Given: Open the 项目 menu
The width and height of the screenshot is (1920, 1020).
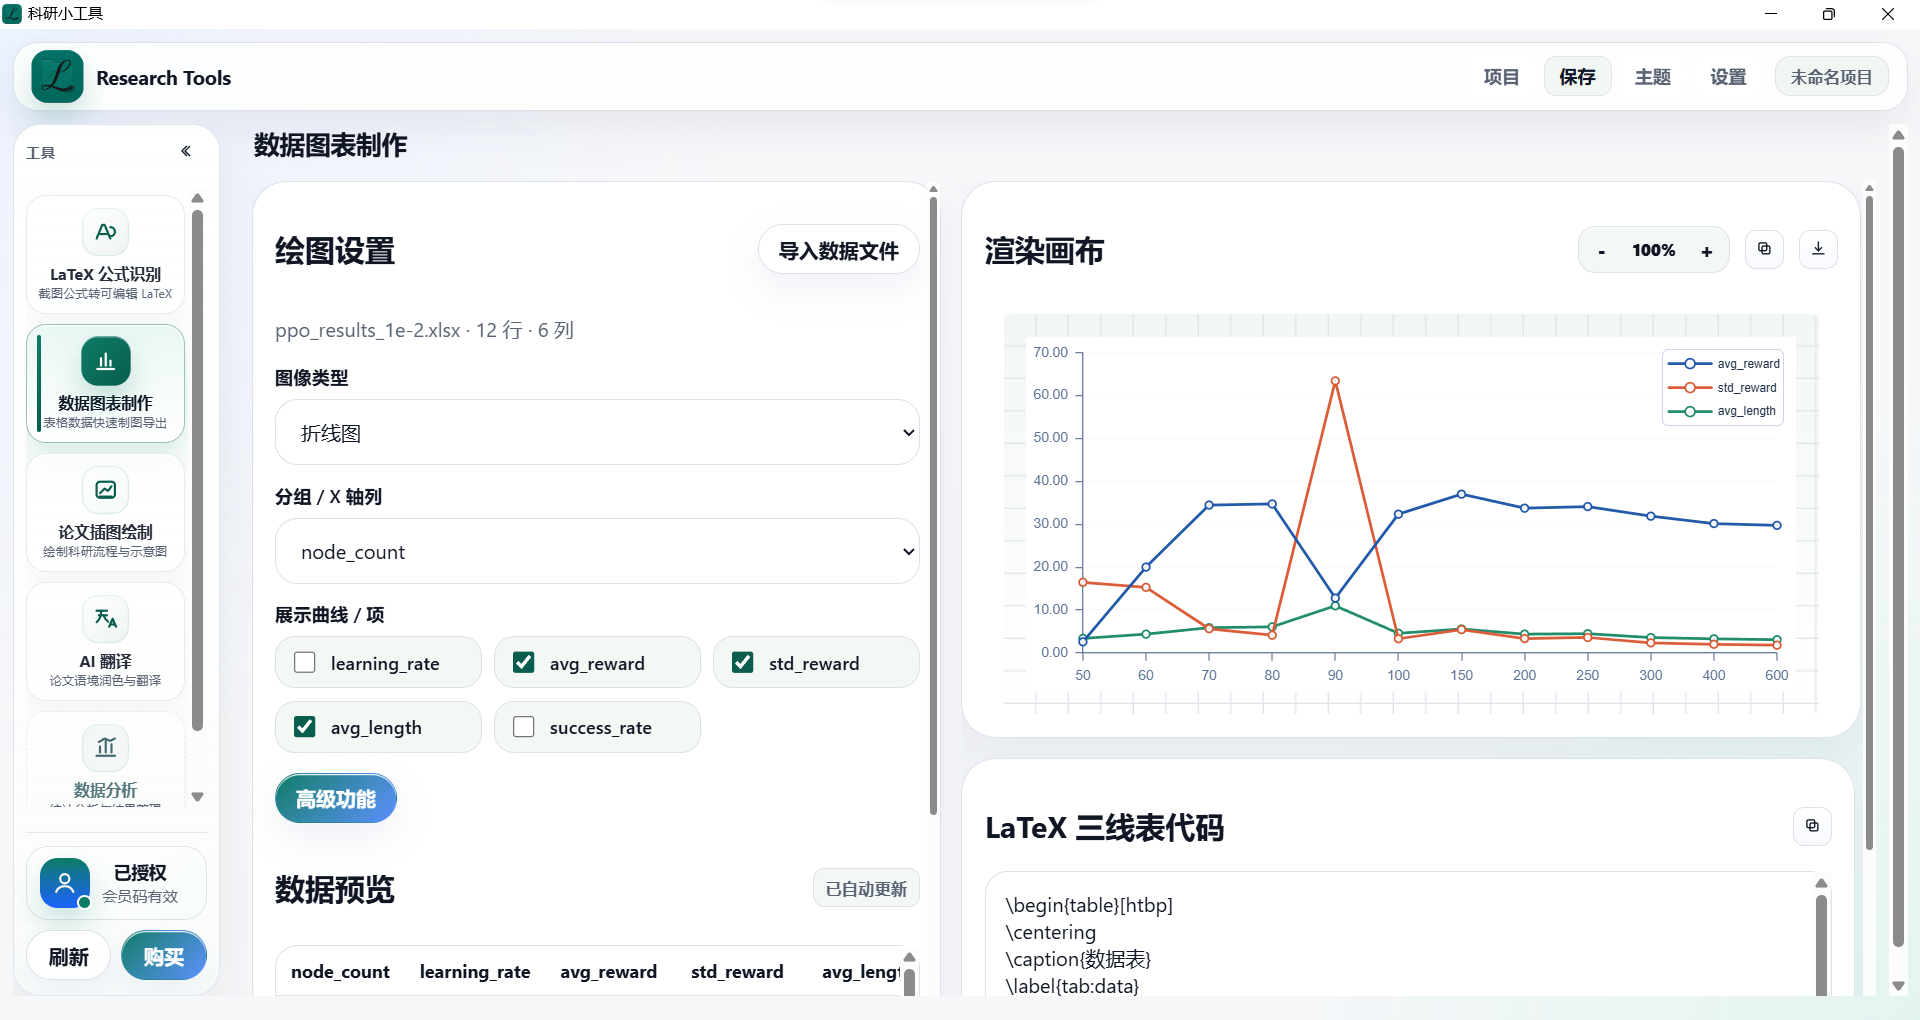Looking at the screenshot, I should [1501, 77].
